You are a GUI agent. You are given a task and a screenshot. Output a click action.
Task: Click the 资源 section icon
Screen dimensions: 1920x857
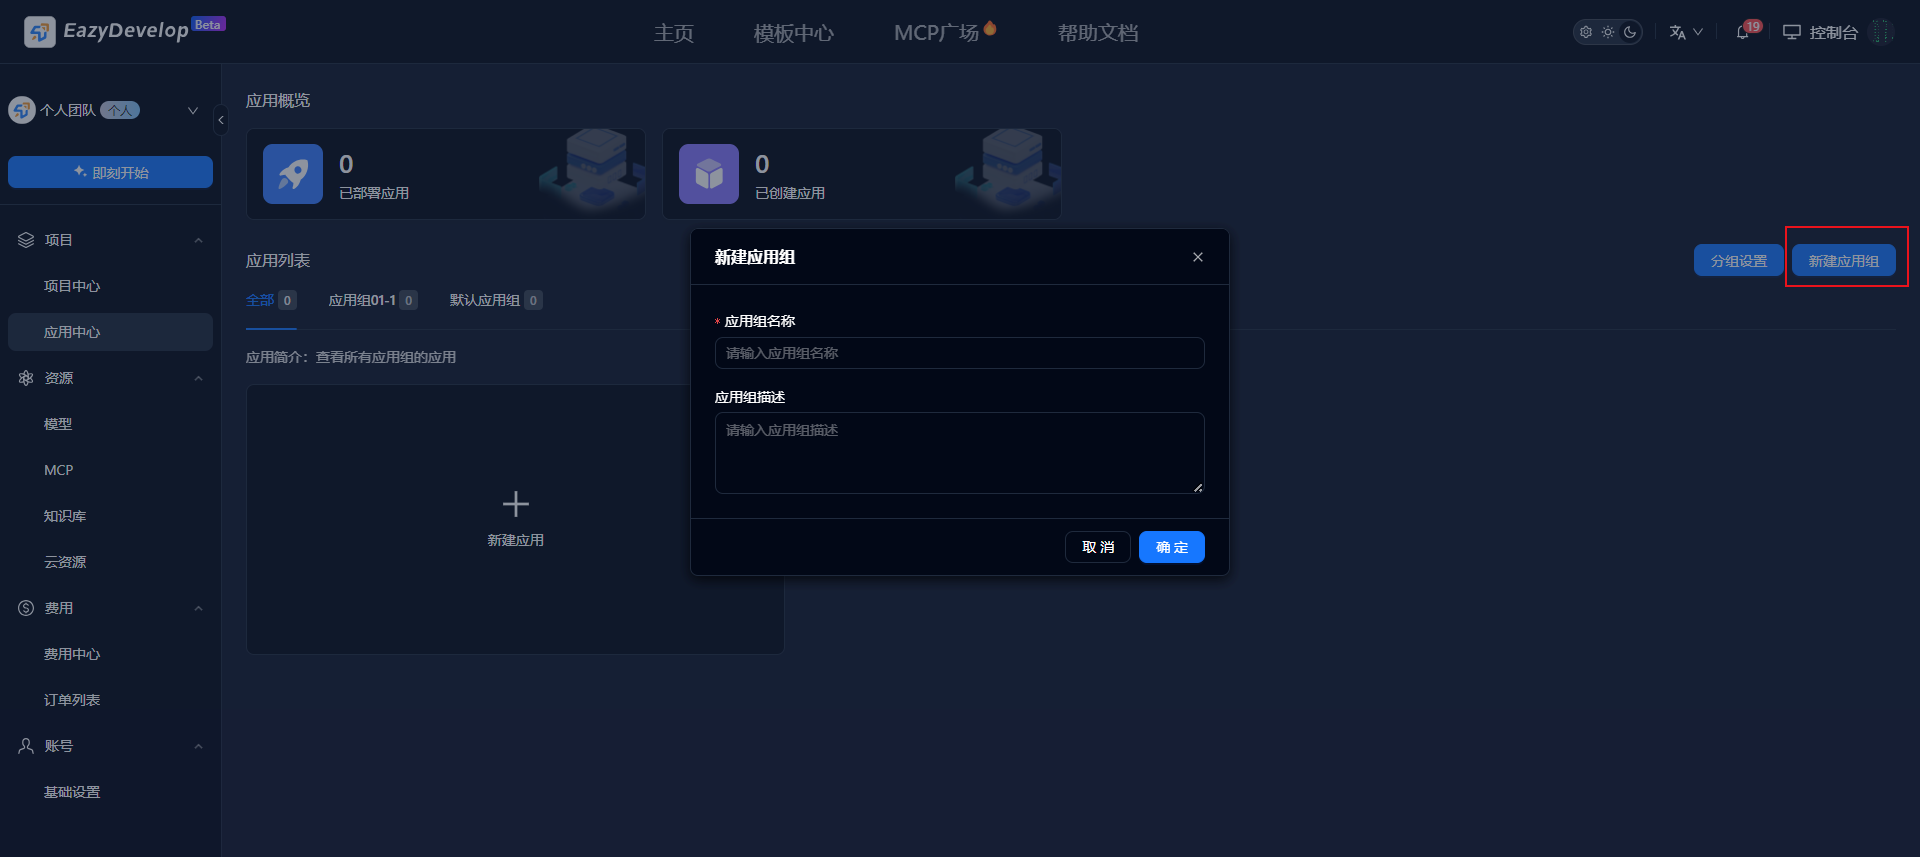click(x=26, y=378)
